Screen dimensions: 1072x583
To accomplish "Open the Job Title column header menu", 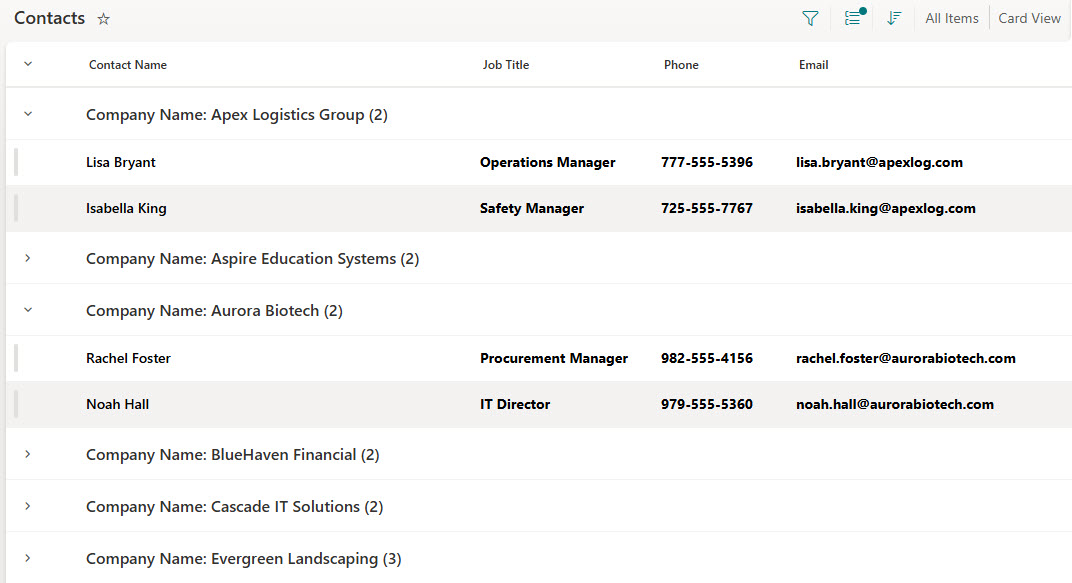I will (x=505, y=65).
